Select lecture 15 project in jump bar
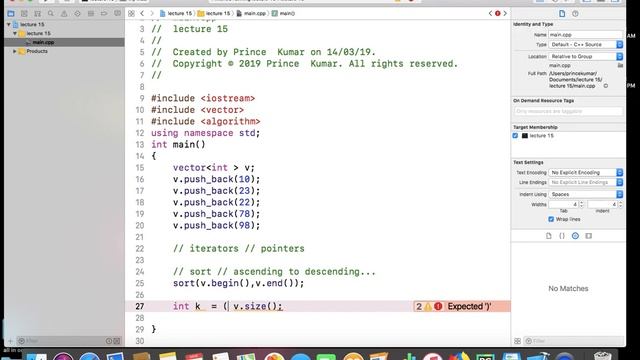 [x=176, y=13]
